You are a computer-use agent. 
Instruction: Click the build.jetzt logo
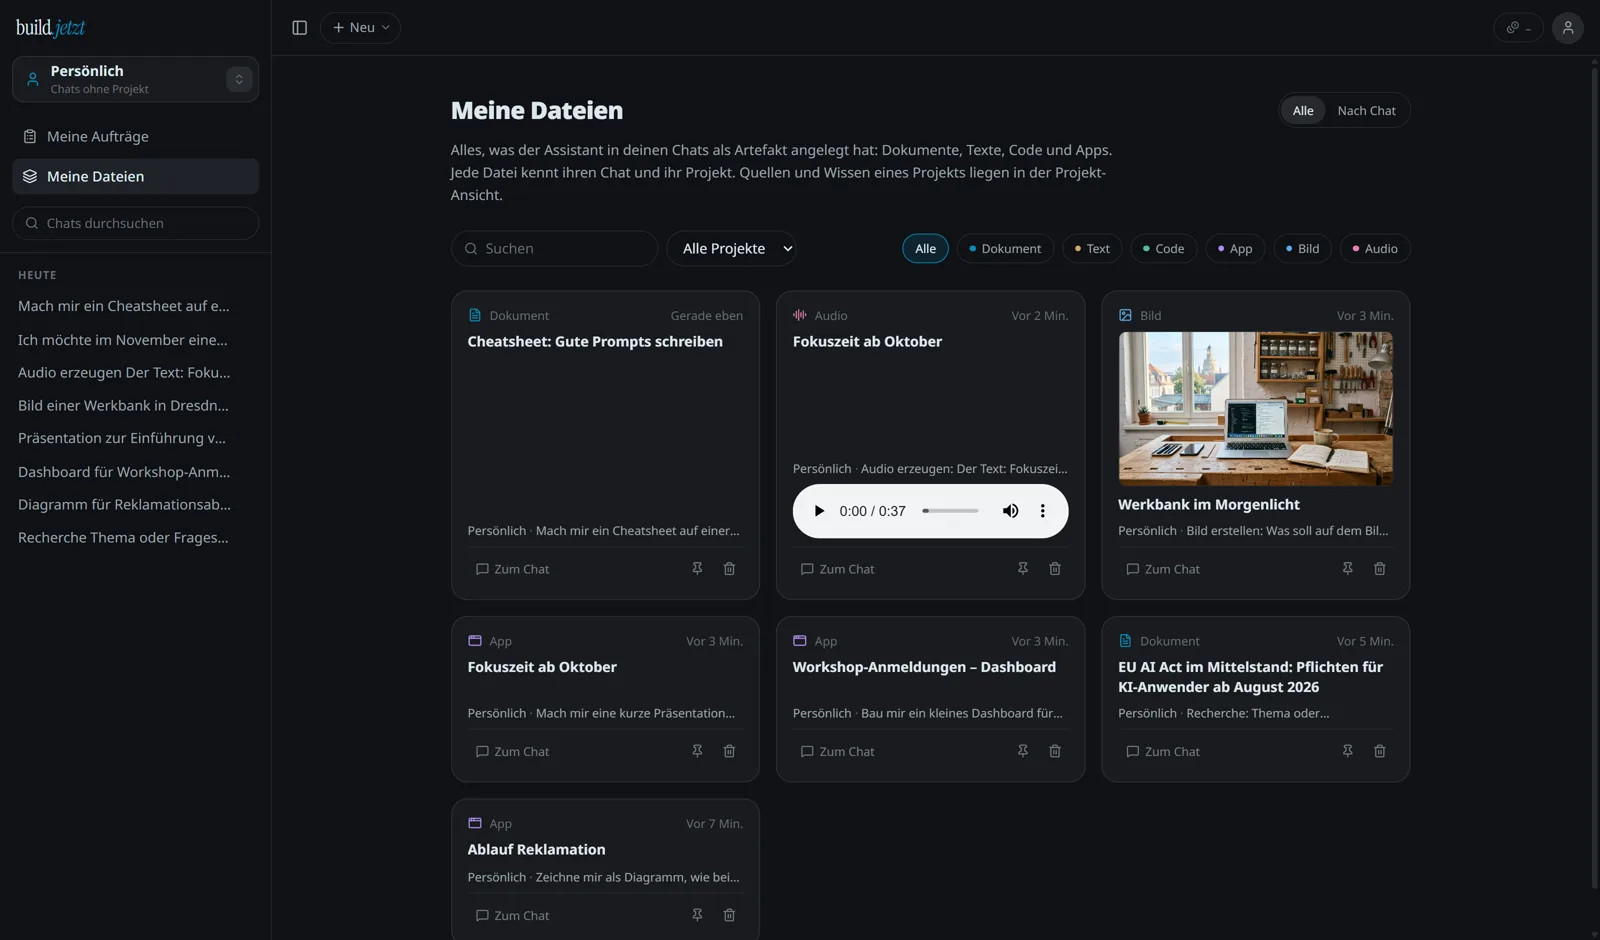click(x=51, y=28)
